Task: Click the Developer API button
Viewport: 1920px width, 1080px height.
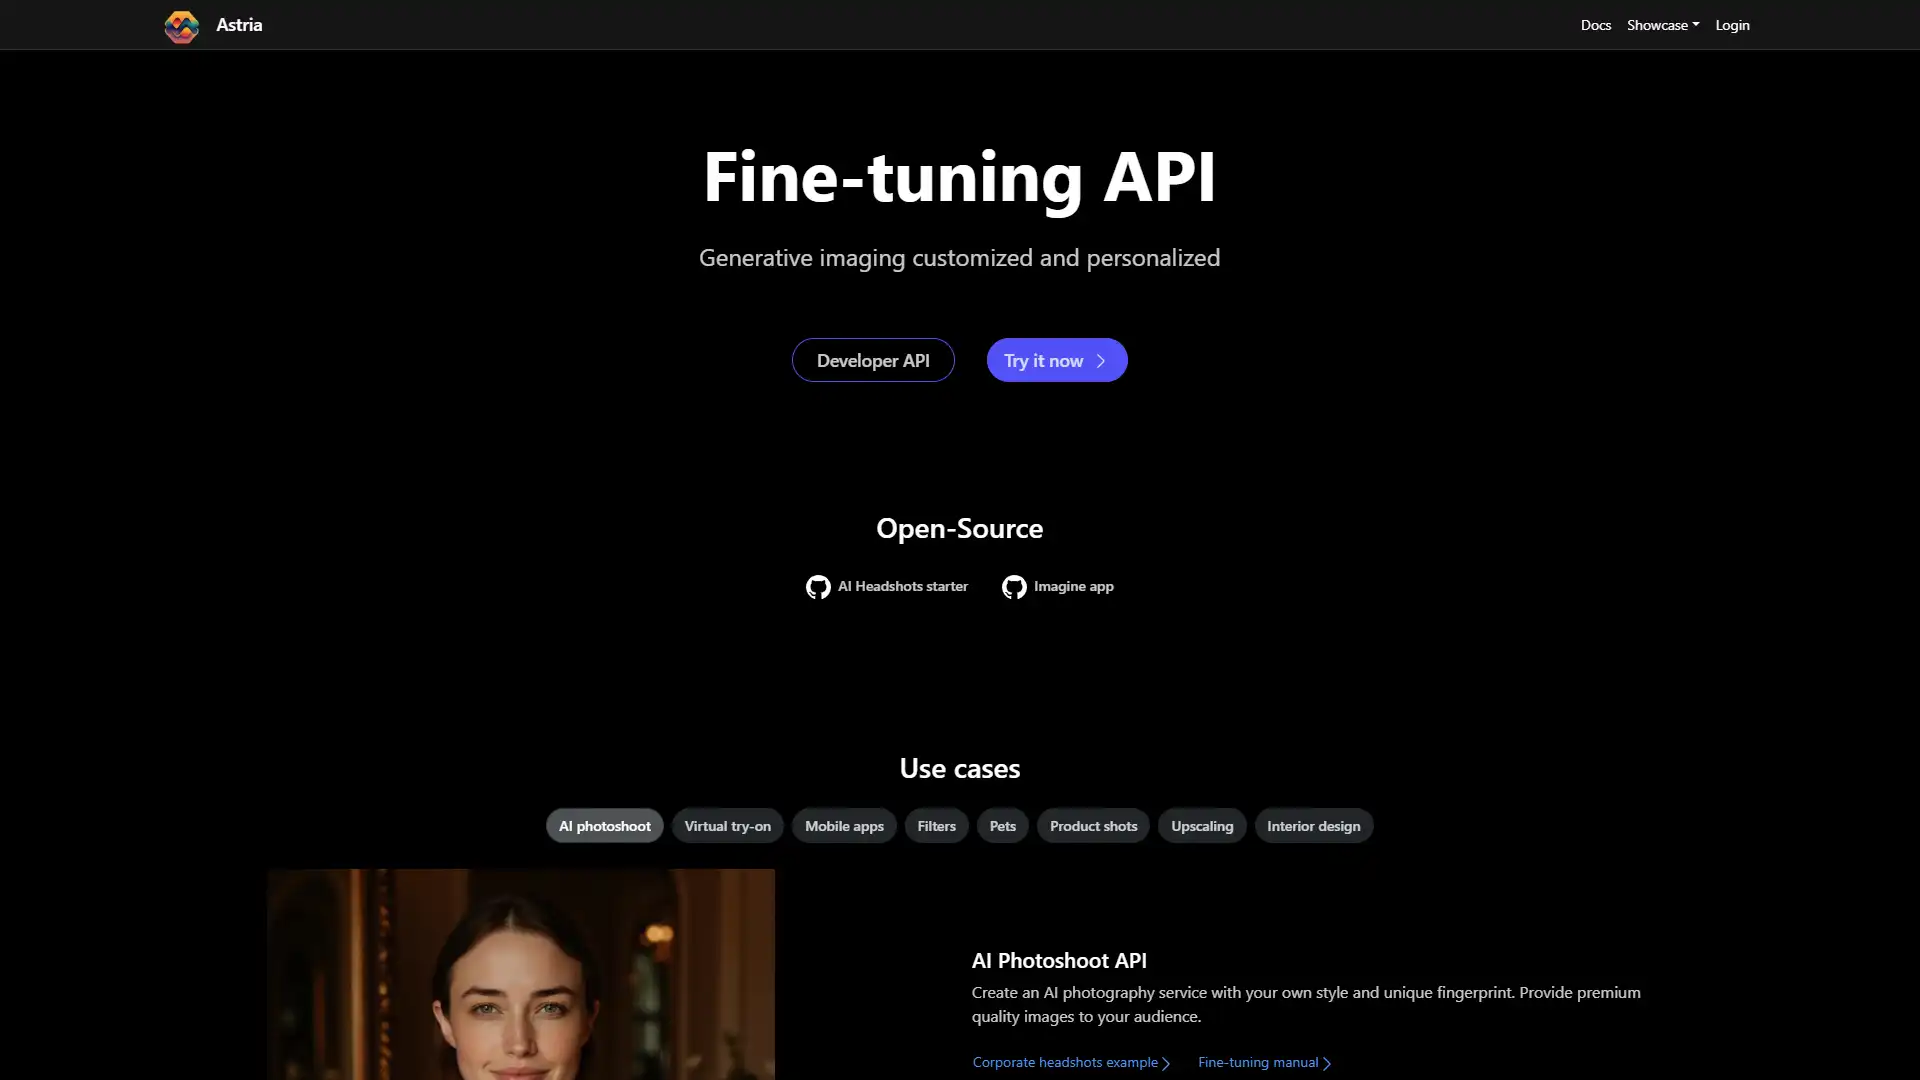Action: [873, 360]
